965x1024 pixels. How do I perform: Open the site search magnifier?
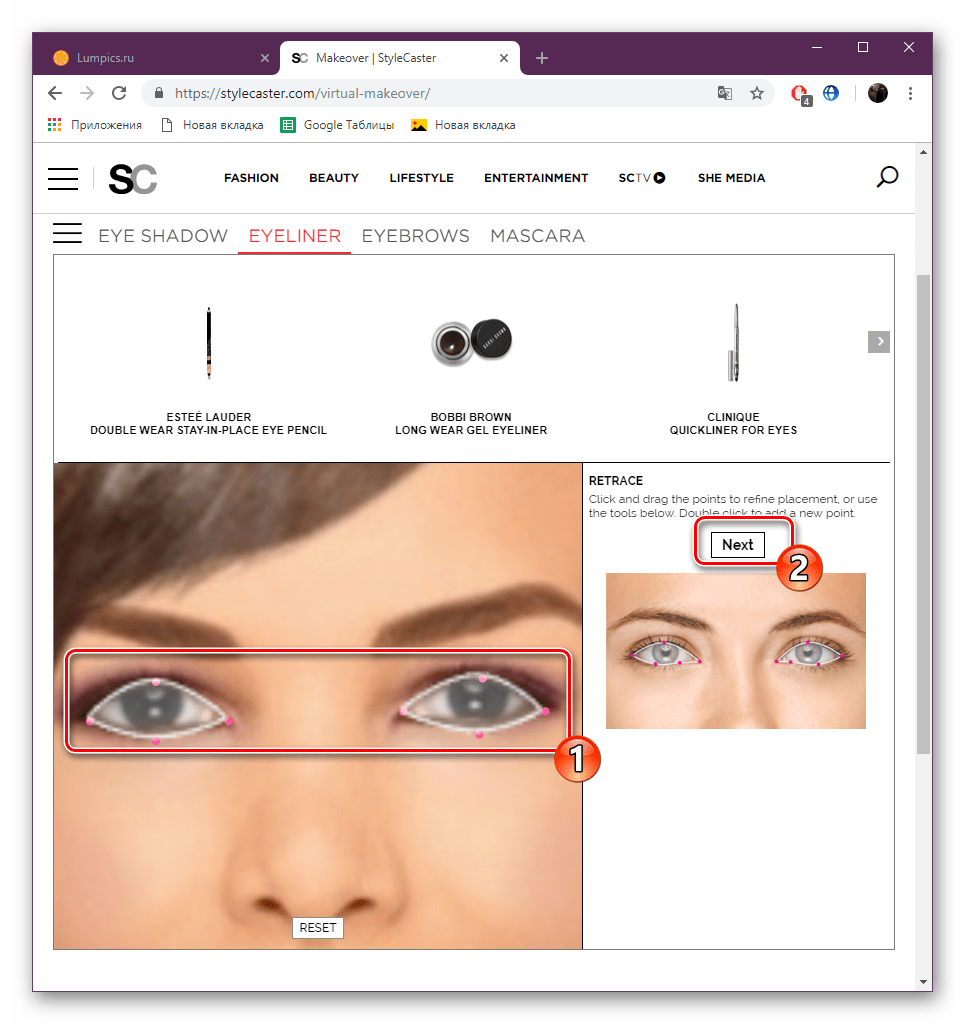(x=887, y=177)
